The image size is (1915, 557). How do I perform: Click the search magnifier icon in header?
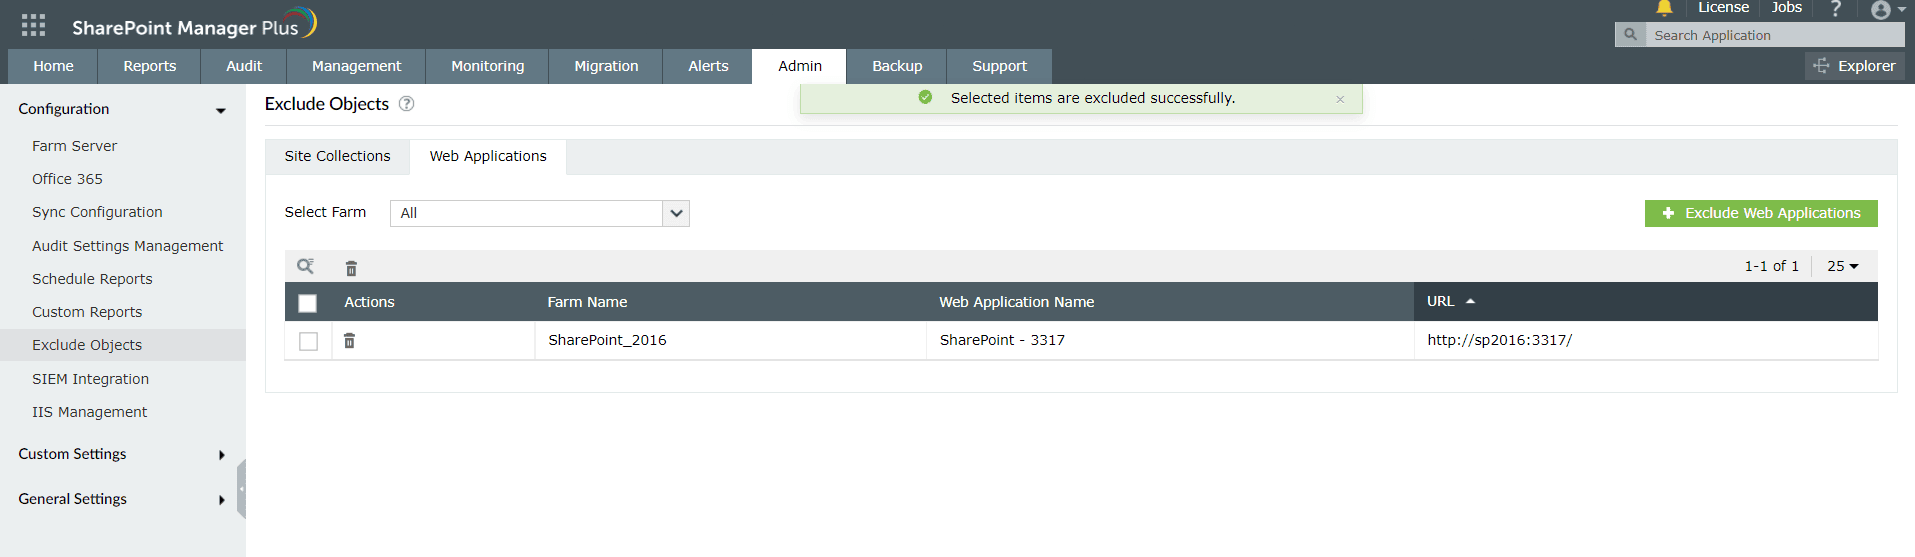point(1630,35)
